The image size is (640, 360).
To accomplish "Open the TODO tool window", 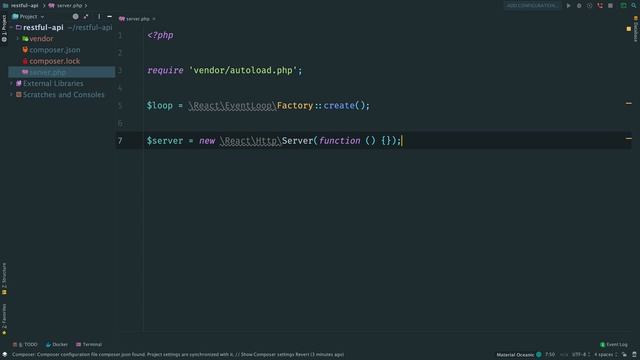I will coord(25,344).
